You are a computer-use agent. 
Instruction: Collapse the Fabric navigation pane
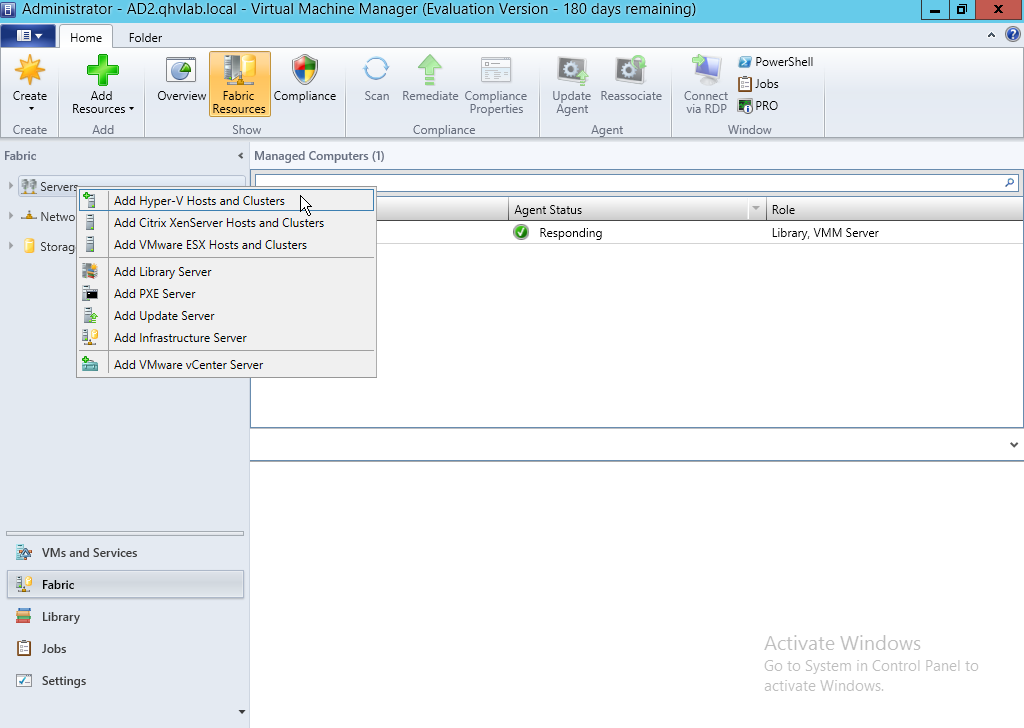(x=240, y=156)
